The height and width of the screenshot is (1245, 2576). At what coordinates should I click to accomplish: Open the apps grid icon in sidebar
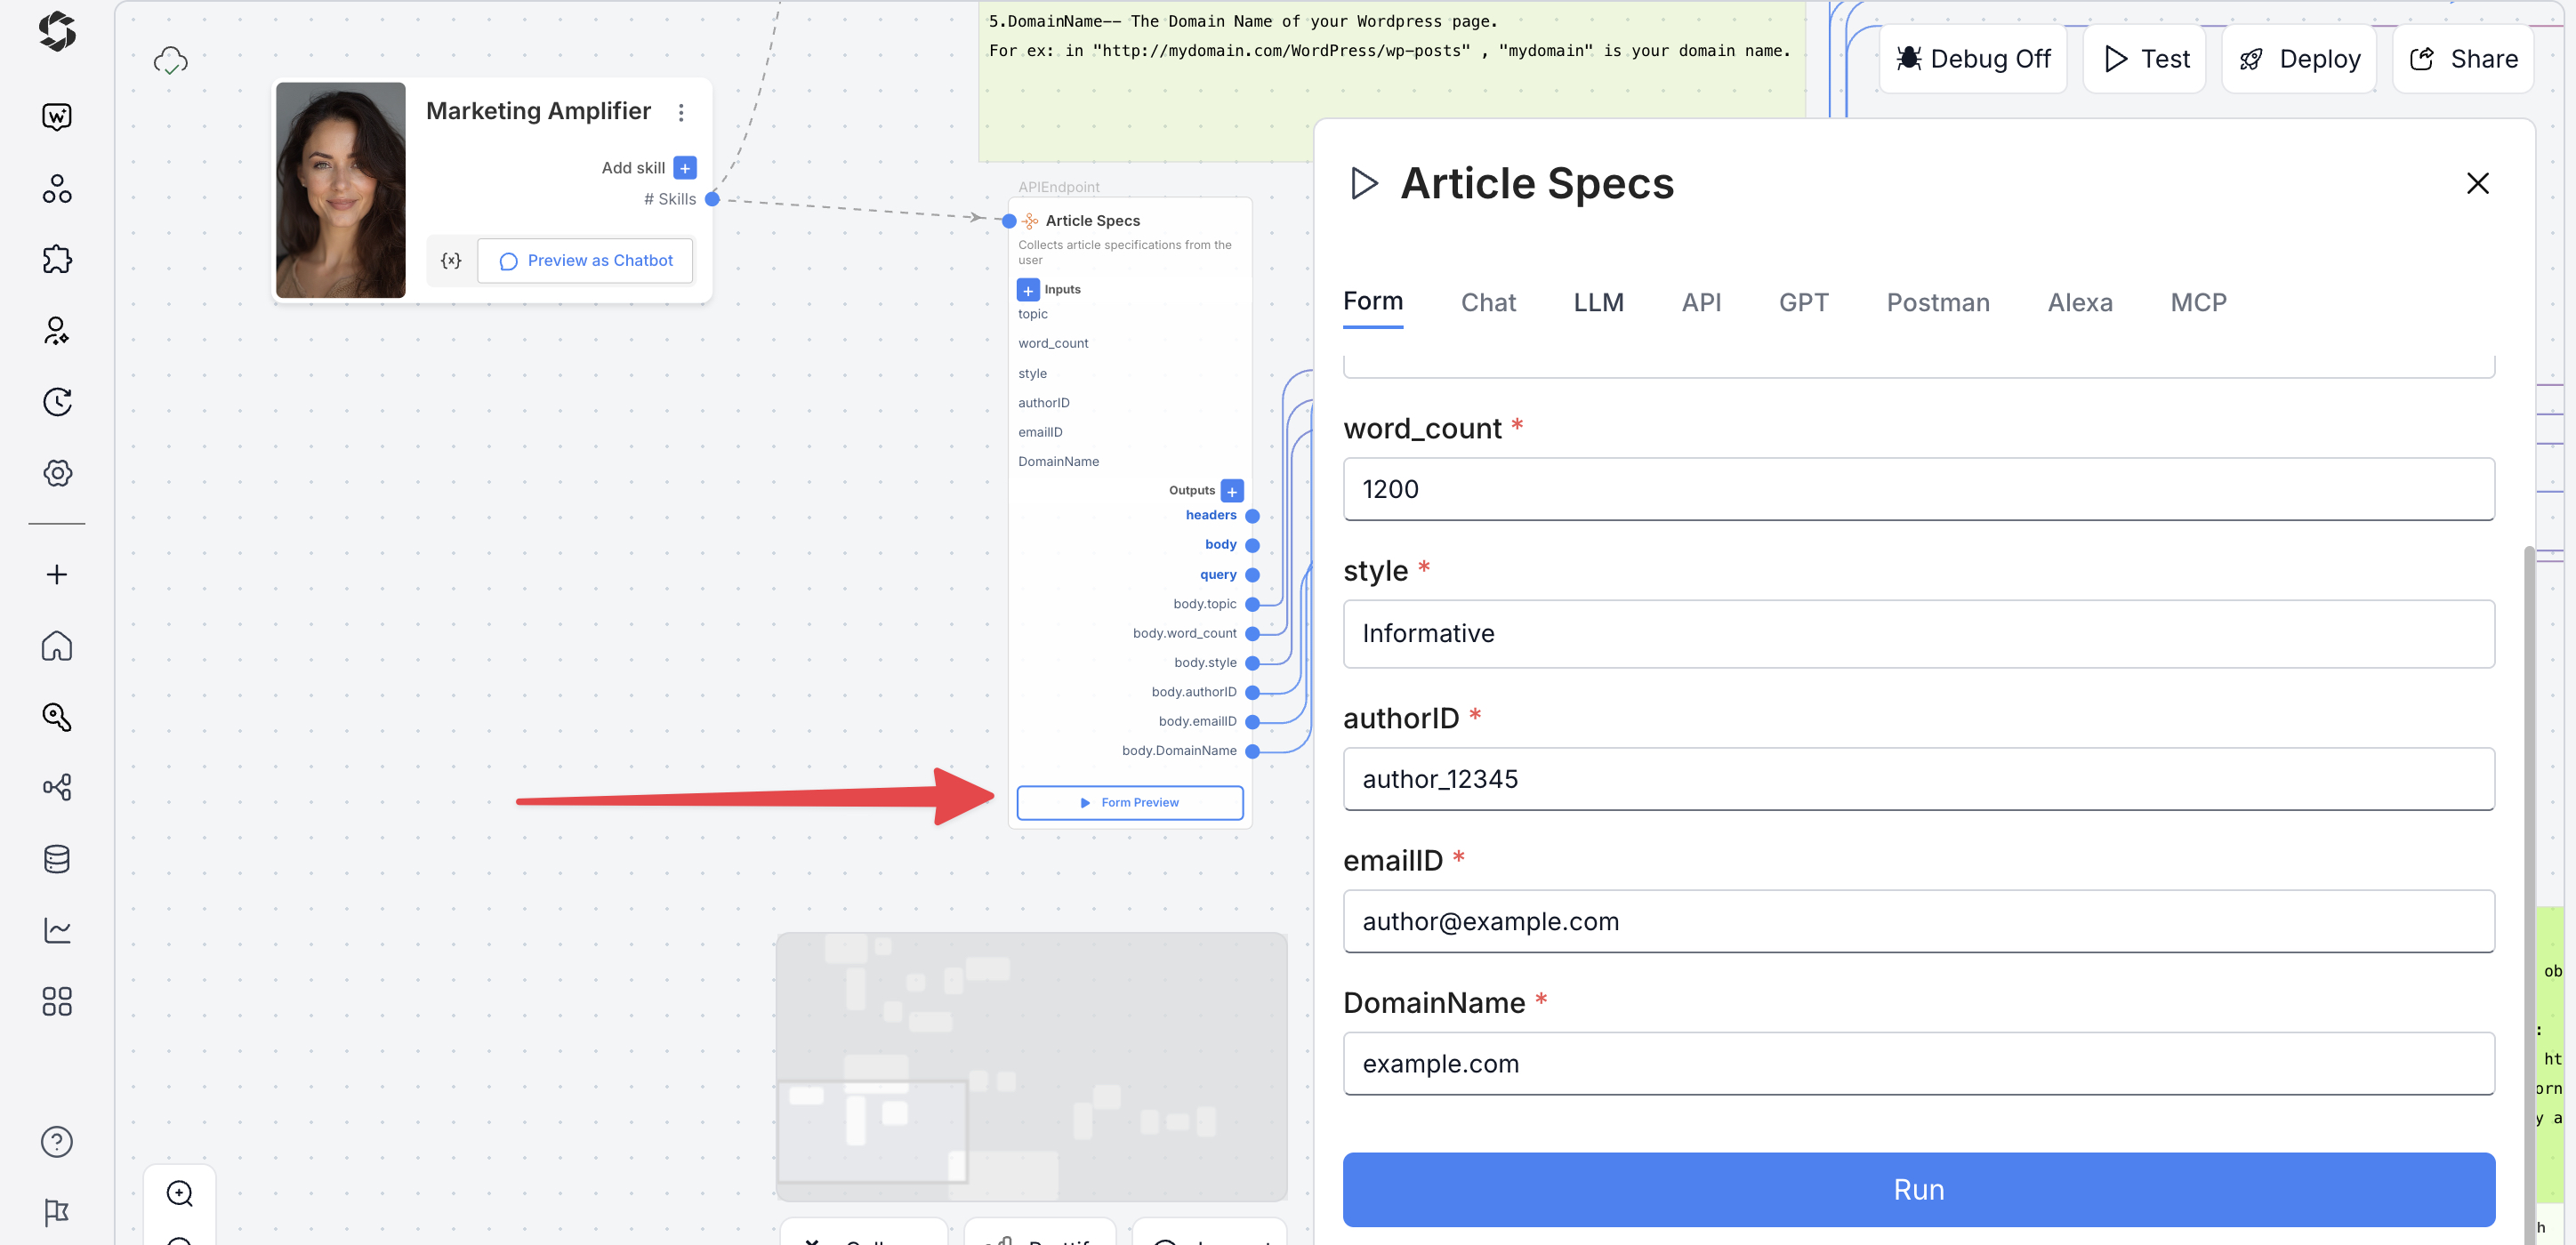click(57, 1001)
